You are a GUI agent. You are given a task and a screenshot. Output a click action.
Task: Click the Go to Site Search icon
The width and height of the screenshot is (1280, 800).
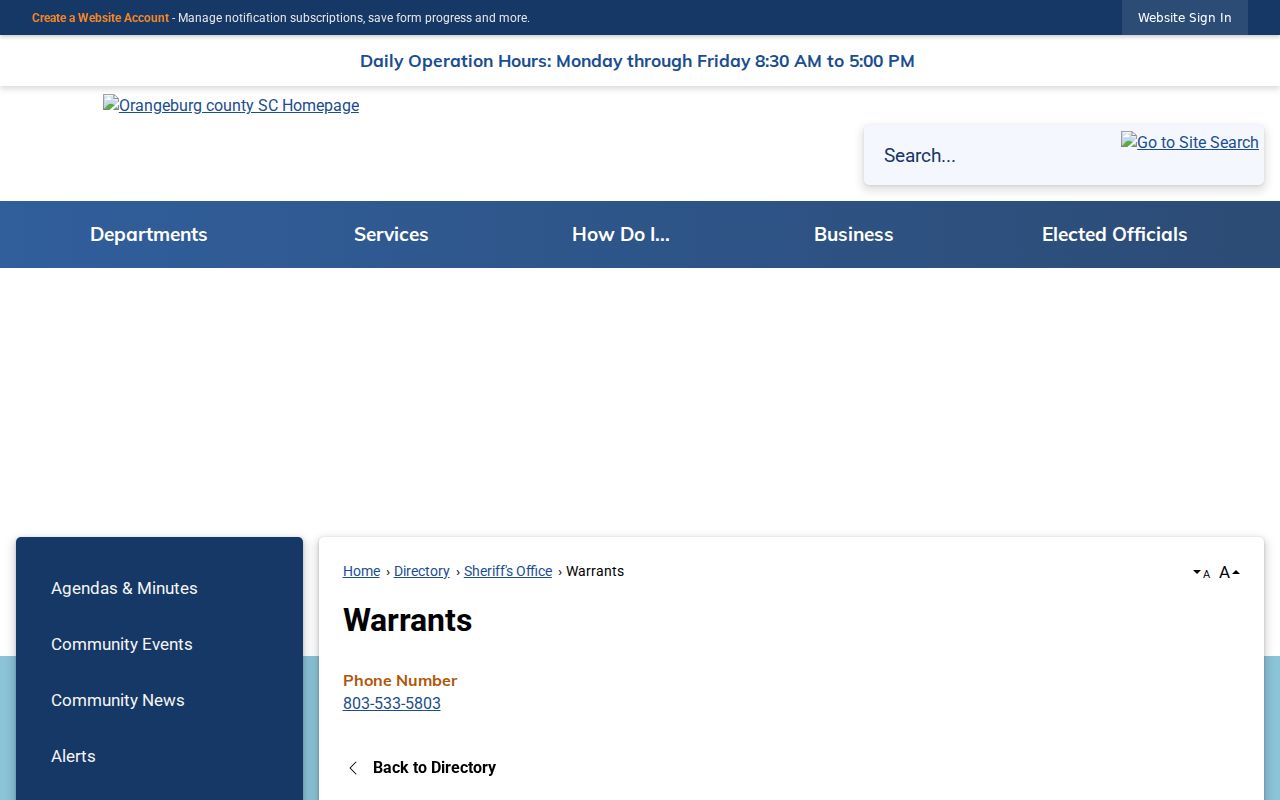pyautogui.click(x=1189, y=142)
